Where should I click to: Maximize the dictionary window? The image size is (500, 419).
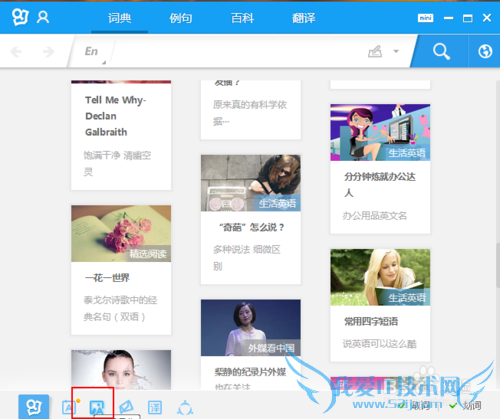[468, 18]
